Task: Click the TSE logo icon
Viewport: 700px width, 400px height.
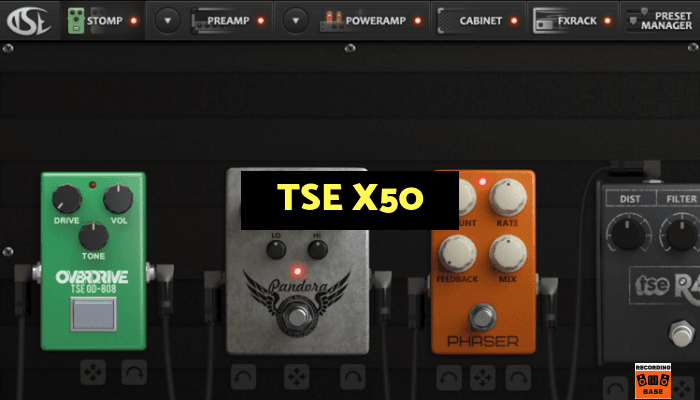Action: tap(29, 21)
